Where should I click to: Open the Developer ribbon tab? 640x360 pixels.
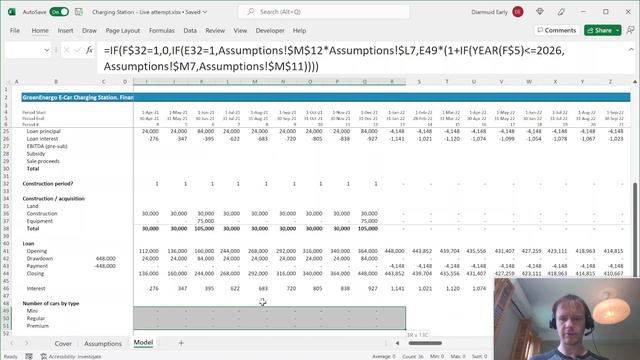(270, 31)
